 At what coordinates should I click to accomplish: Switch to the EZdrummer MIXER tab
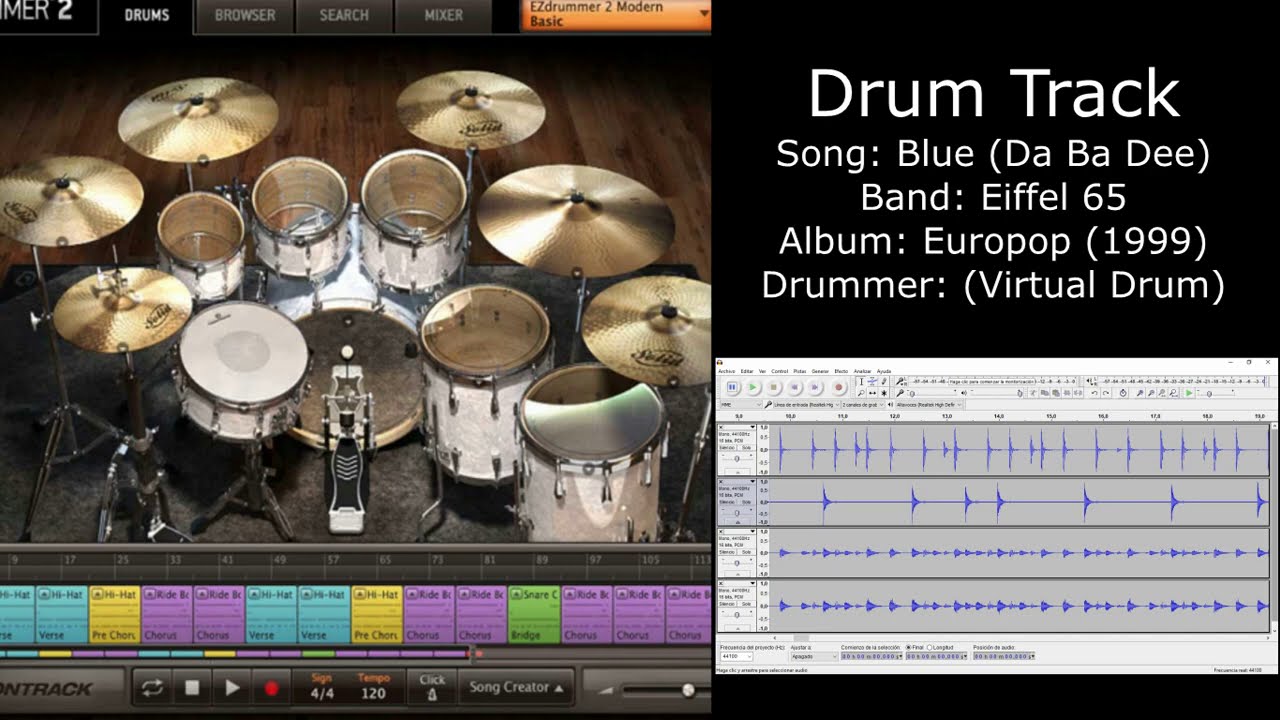pos(443,15)
